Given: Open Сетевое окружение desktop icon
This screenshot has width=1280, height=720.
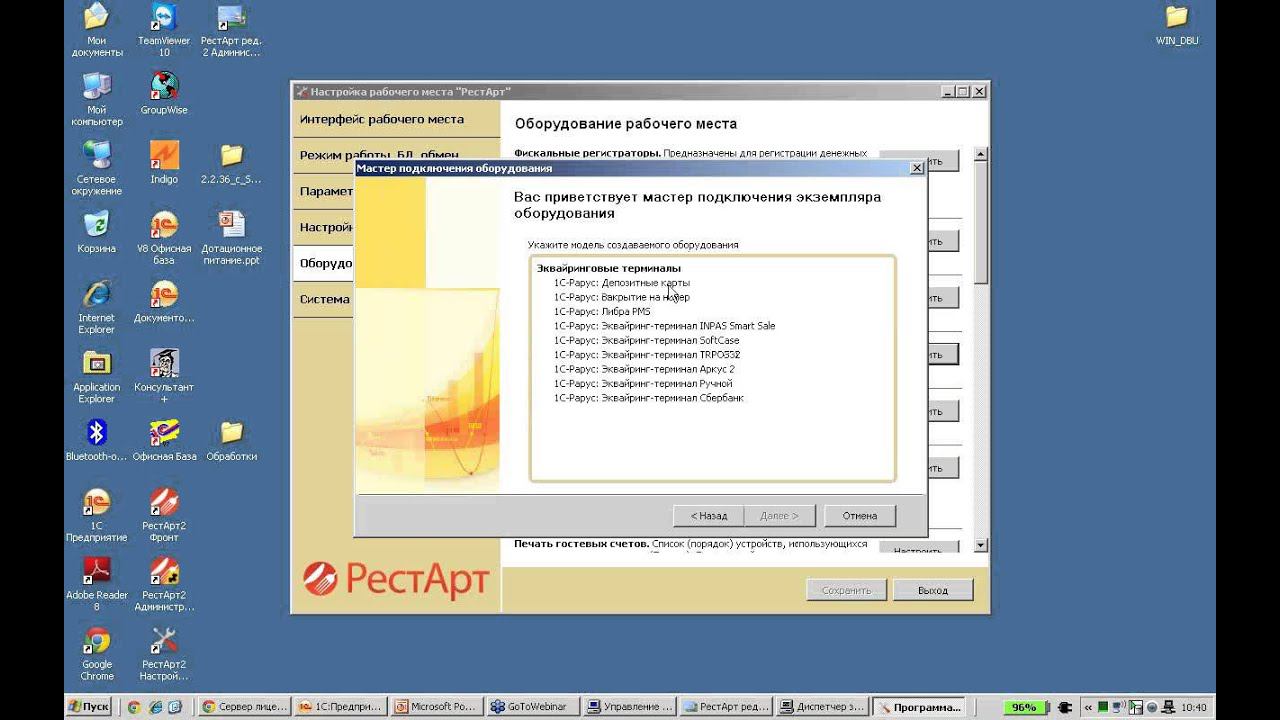Looking at the screenshot, I should (x=96, y=168).
